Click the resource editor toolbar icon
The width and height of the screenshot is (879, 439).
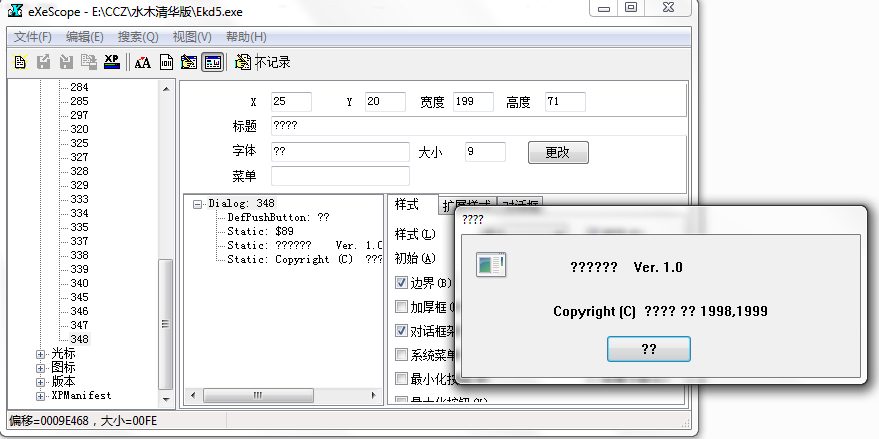(189, 62)
